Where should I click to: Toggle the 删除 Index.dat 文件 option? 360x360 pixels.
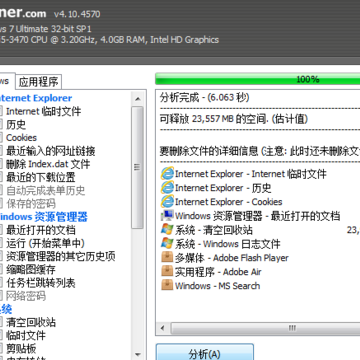[x=1, y=164]
